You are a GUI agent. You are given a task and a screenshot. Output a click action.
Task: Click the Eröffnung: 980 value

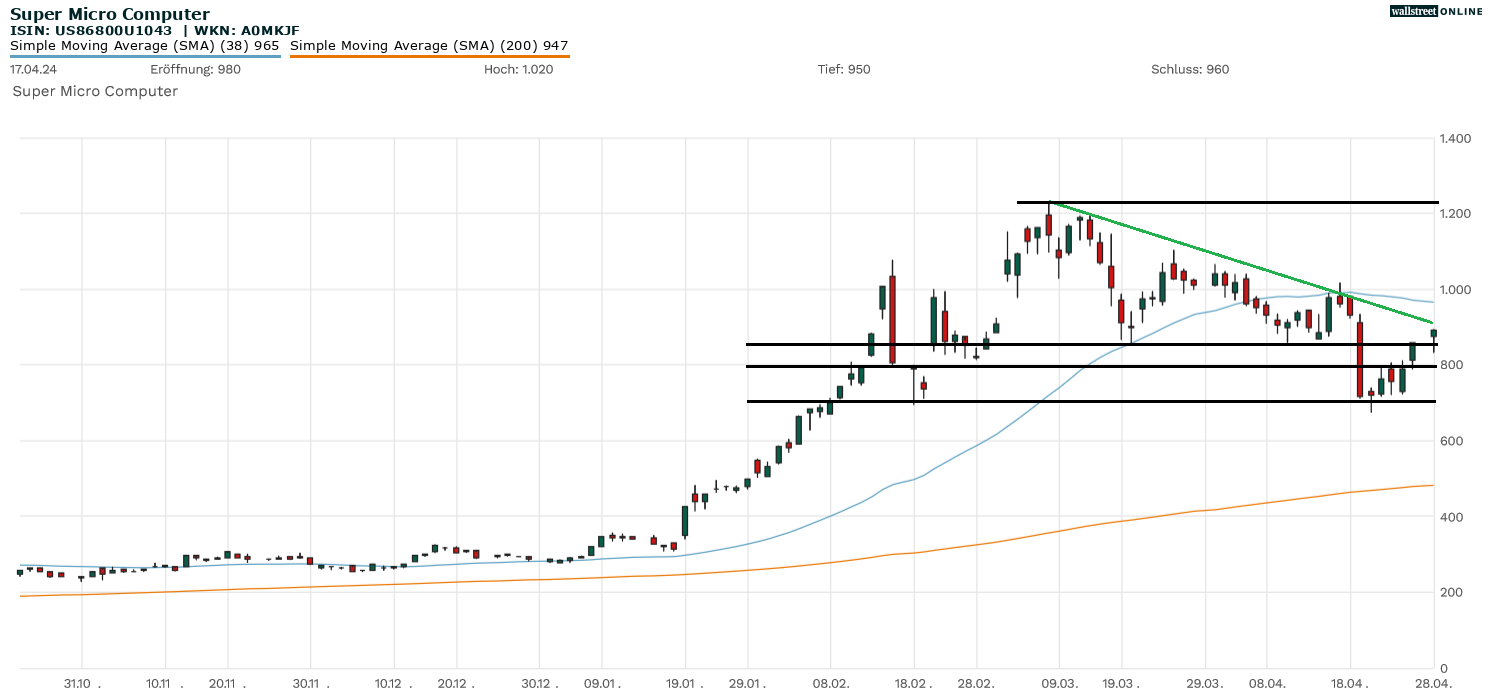(195, 69)
